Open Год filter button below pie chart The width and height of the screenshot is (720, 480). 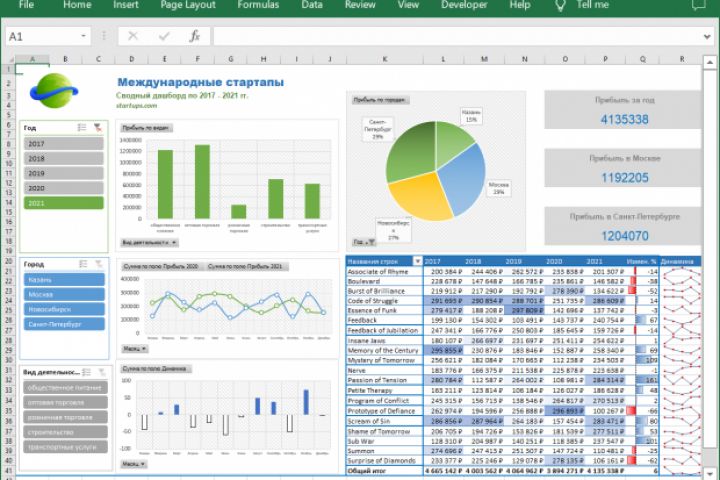point(364,242)
